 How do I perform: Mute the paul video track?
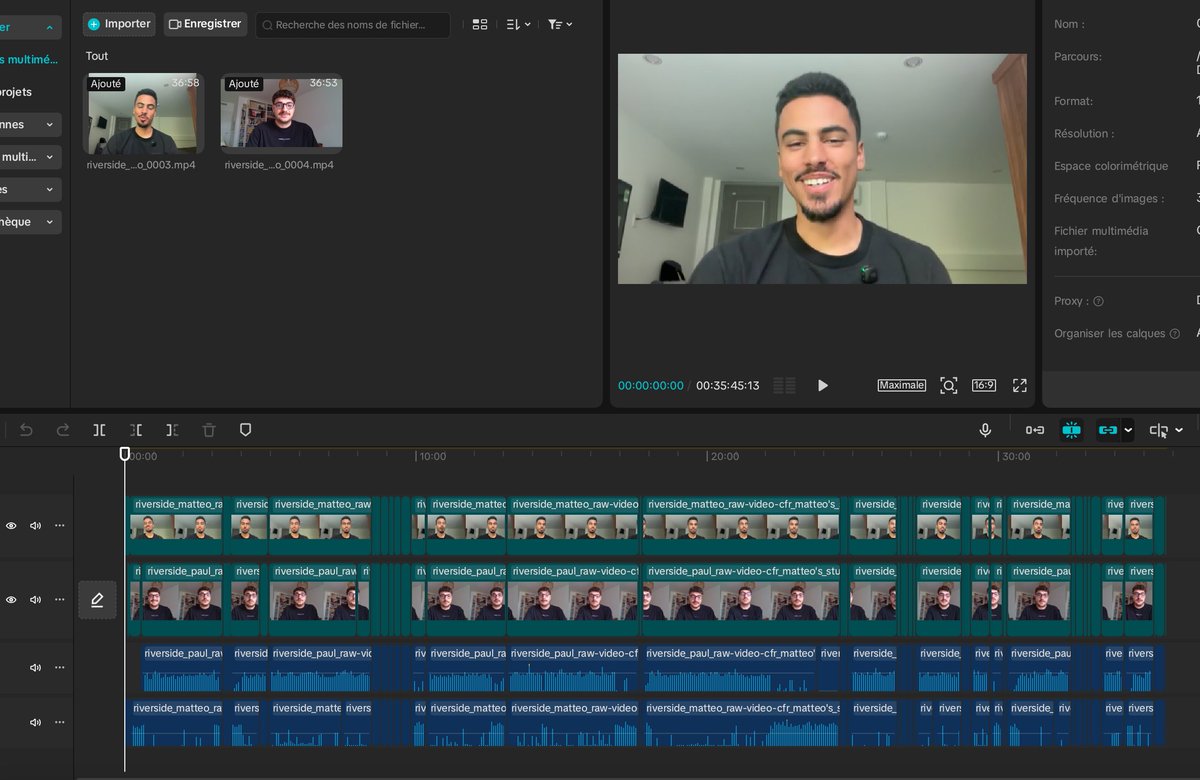[x=35, y=599]
